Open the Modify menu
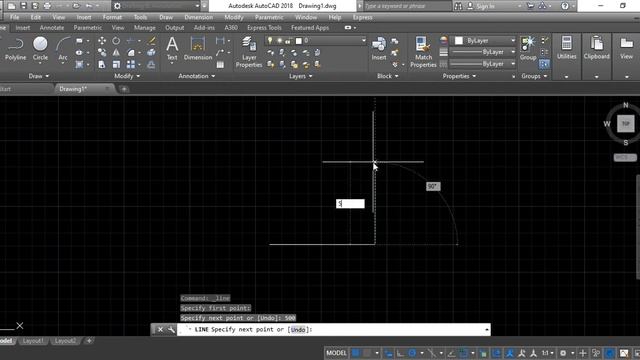Viewport: 640px width, 360px height. point(234,17)
